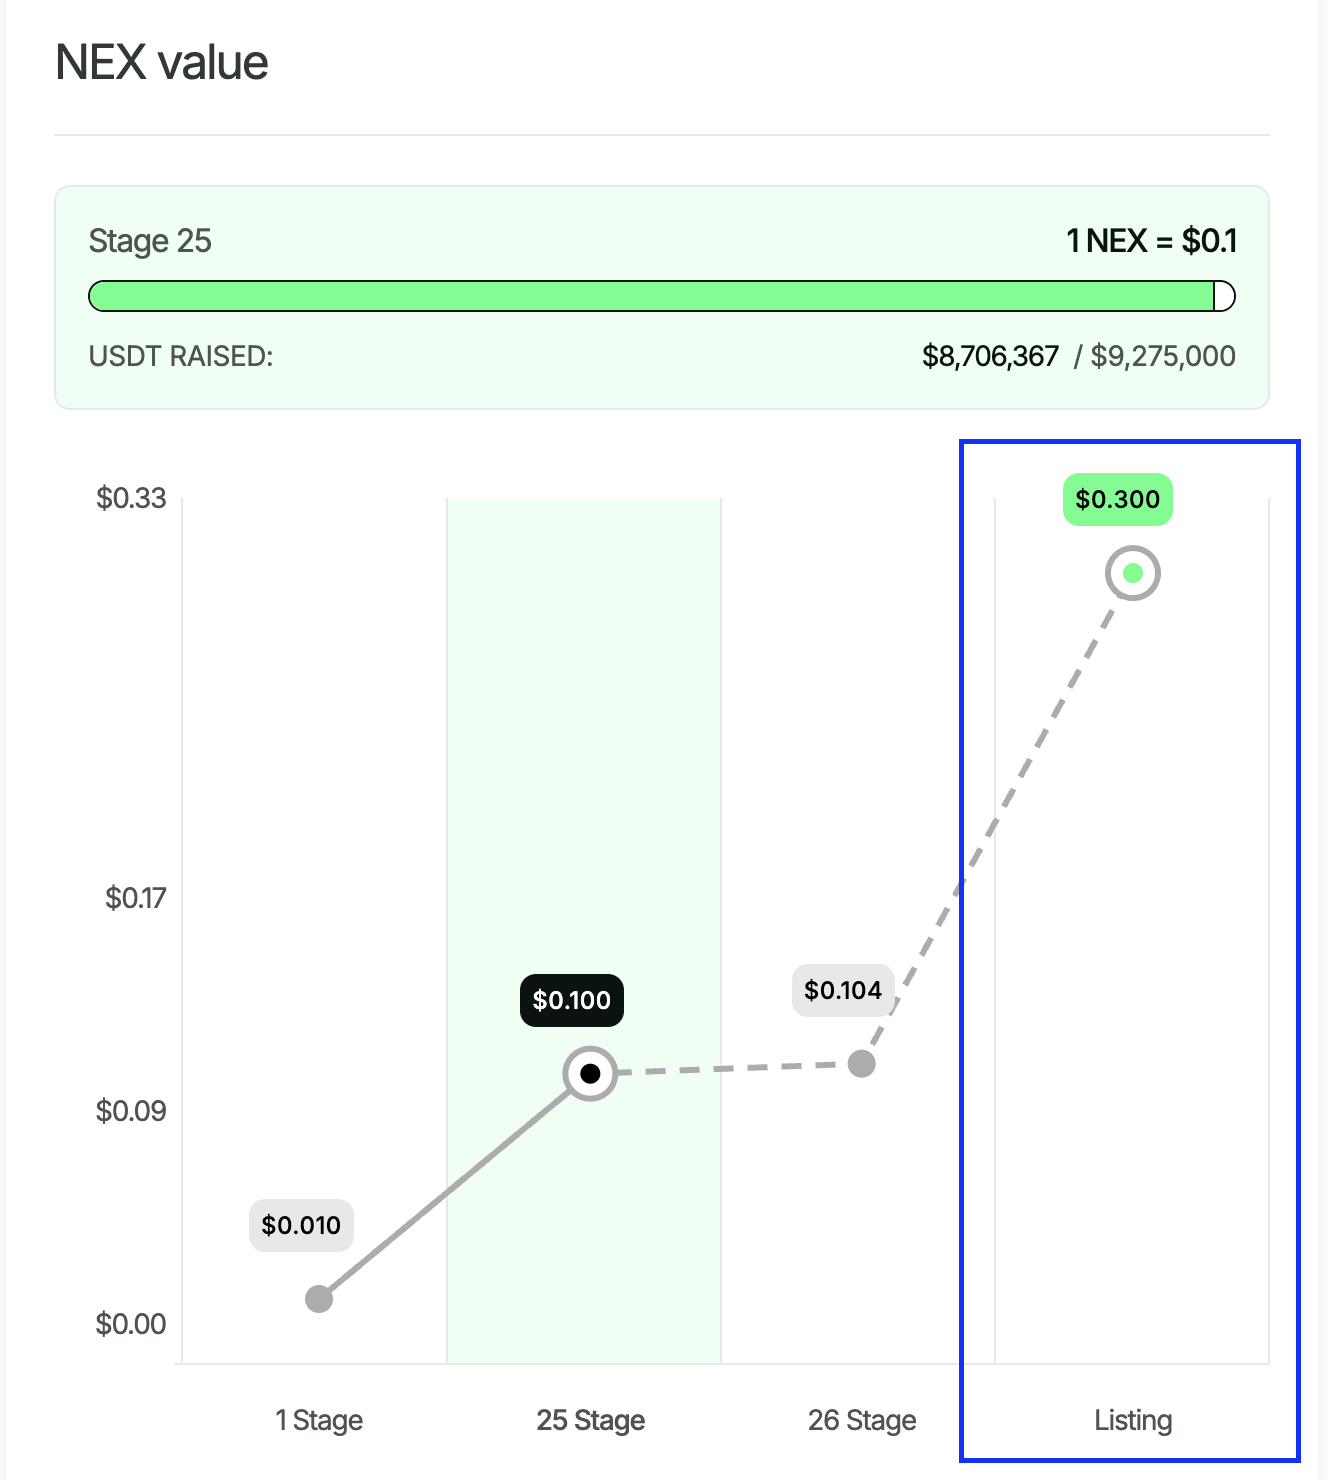Click the 26 Stage gray data point

tap(861, 1063)
